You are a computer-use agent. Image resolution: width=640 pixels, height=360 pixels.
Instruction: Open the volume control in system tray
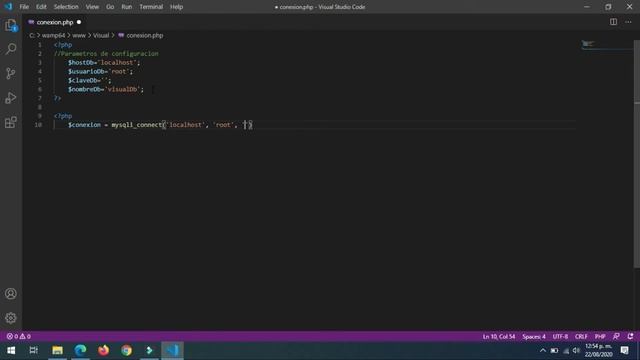pyautogui.click(x=576, y=351)
